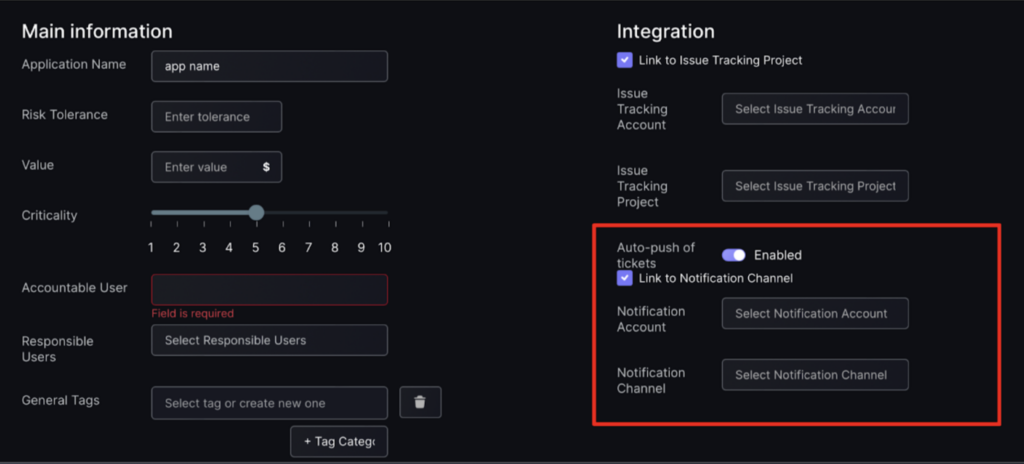Set Criticality slider to tick 8

point(334,212)
